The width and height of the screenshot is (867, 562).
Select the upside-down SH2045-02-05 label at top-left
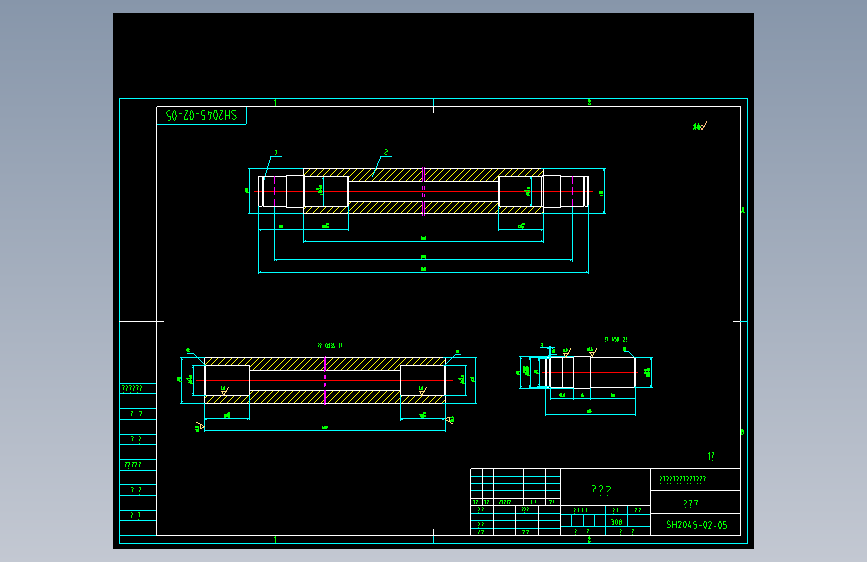tap(201, 115)
